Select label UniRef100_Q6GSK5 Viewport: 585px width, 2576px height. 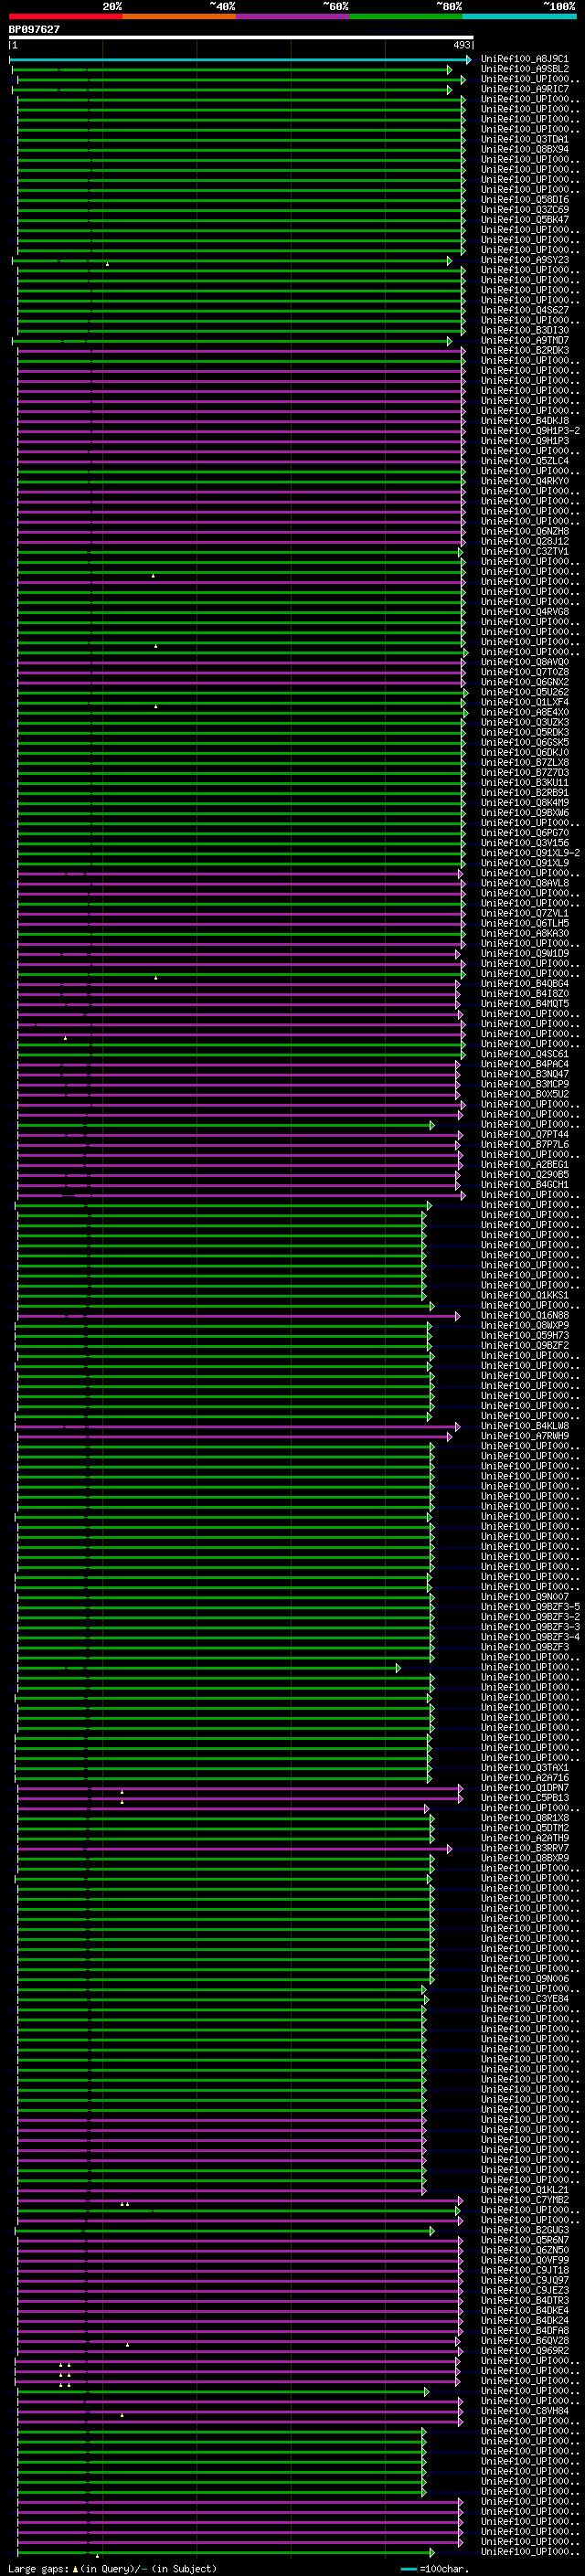[x=525, y=742]
